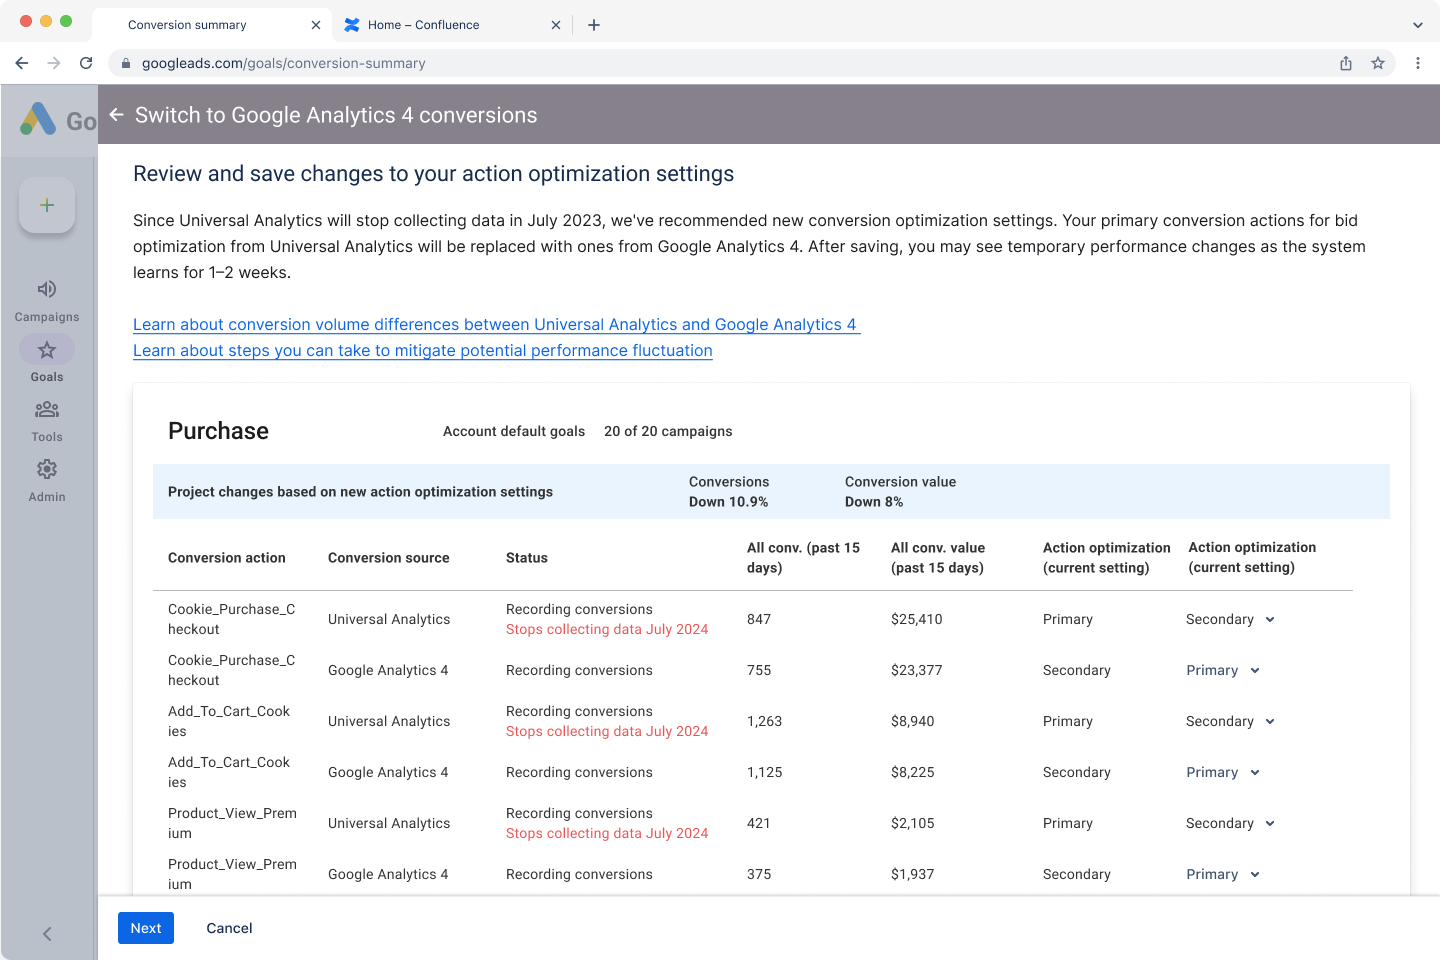Open Goals in the sidebar
The image size is (1440, 960).
(x=47, y=360)
